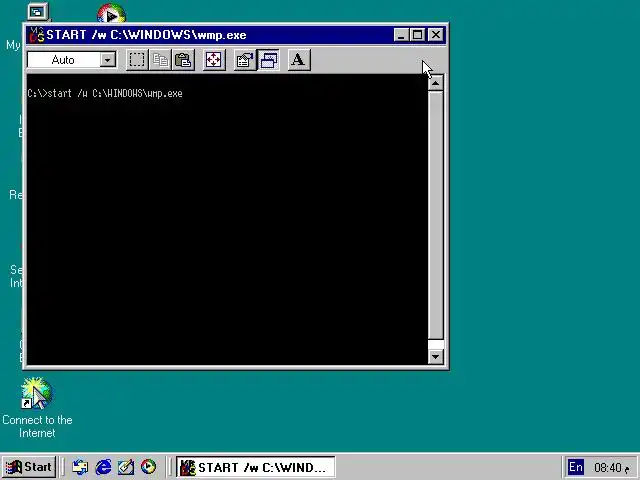Click the MS-DOS window title bar text
This screenshot has width=640, height=480.
pyautogui.click(x=146, y=35)
